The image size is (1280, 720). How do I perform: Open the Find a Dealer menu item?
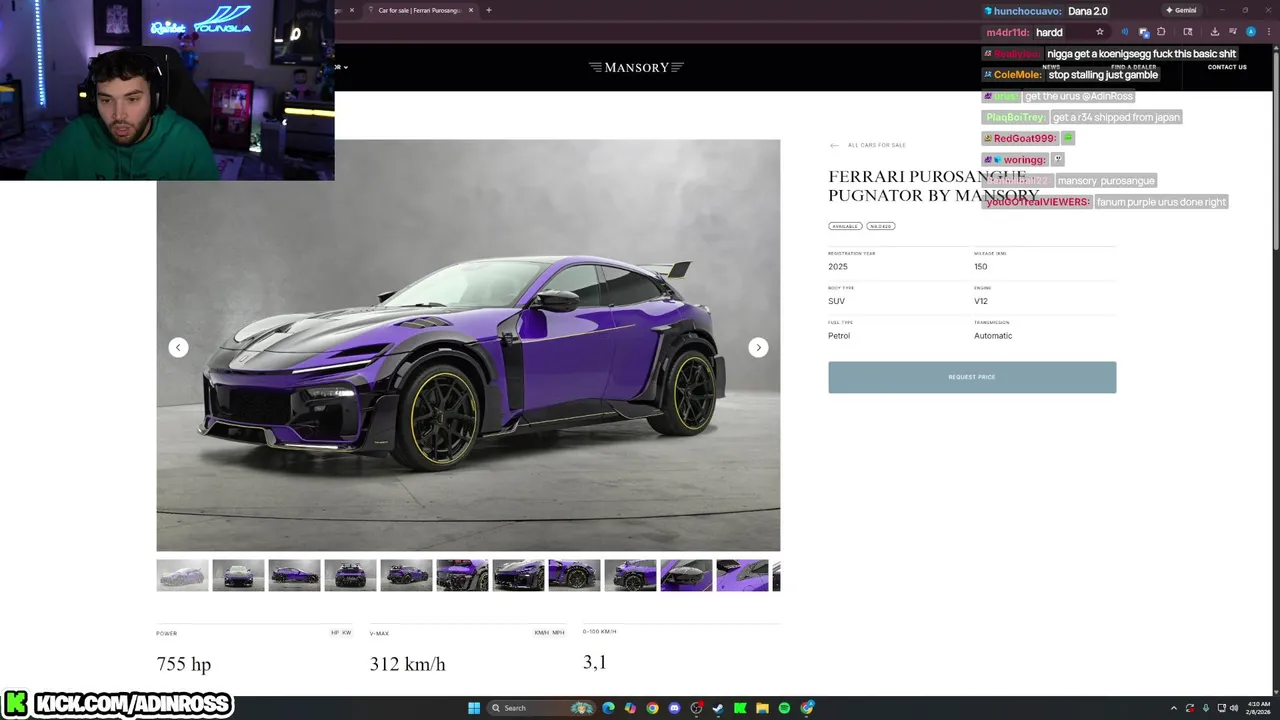(x=1134, y=67)
